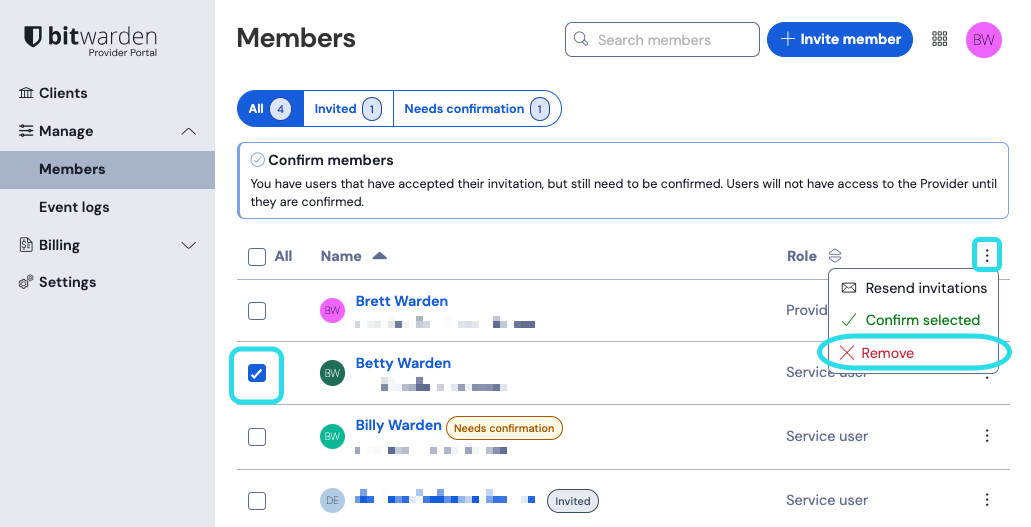Choose Remove from the bulk menu
This screenshot has width=1031, height=527.
click(887, 353)
